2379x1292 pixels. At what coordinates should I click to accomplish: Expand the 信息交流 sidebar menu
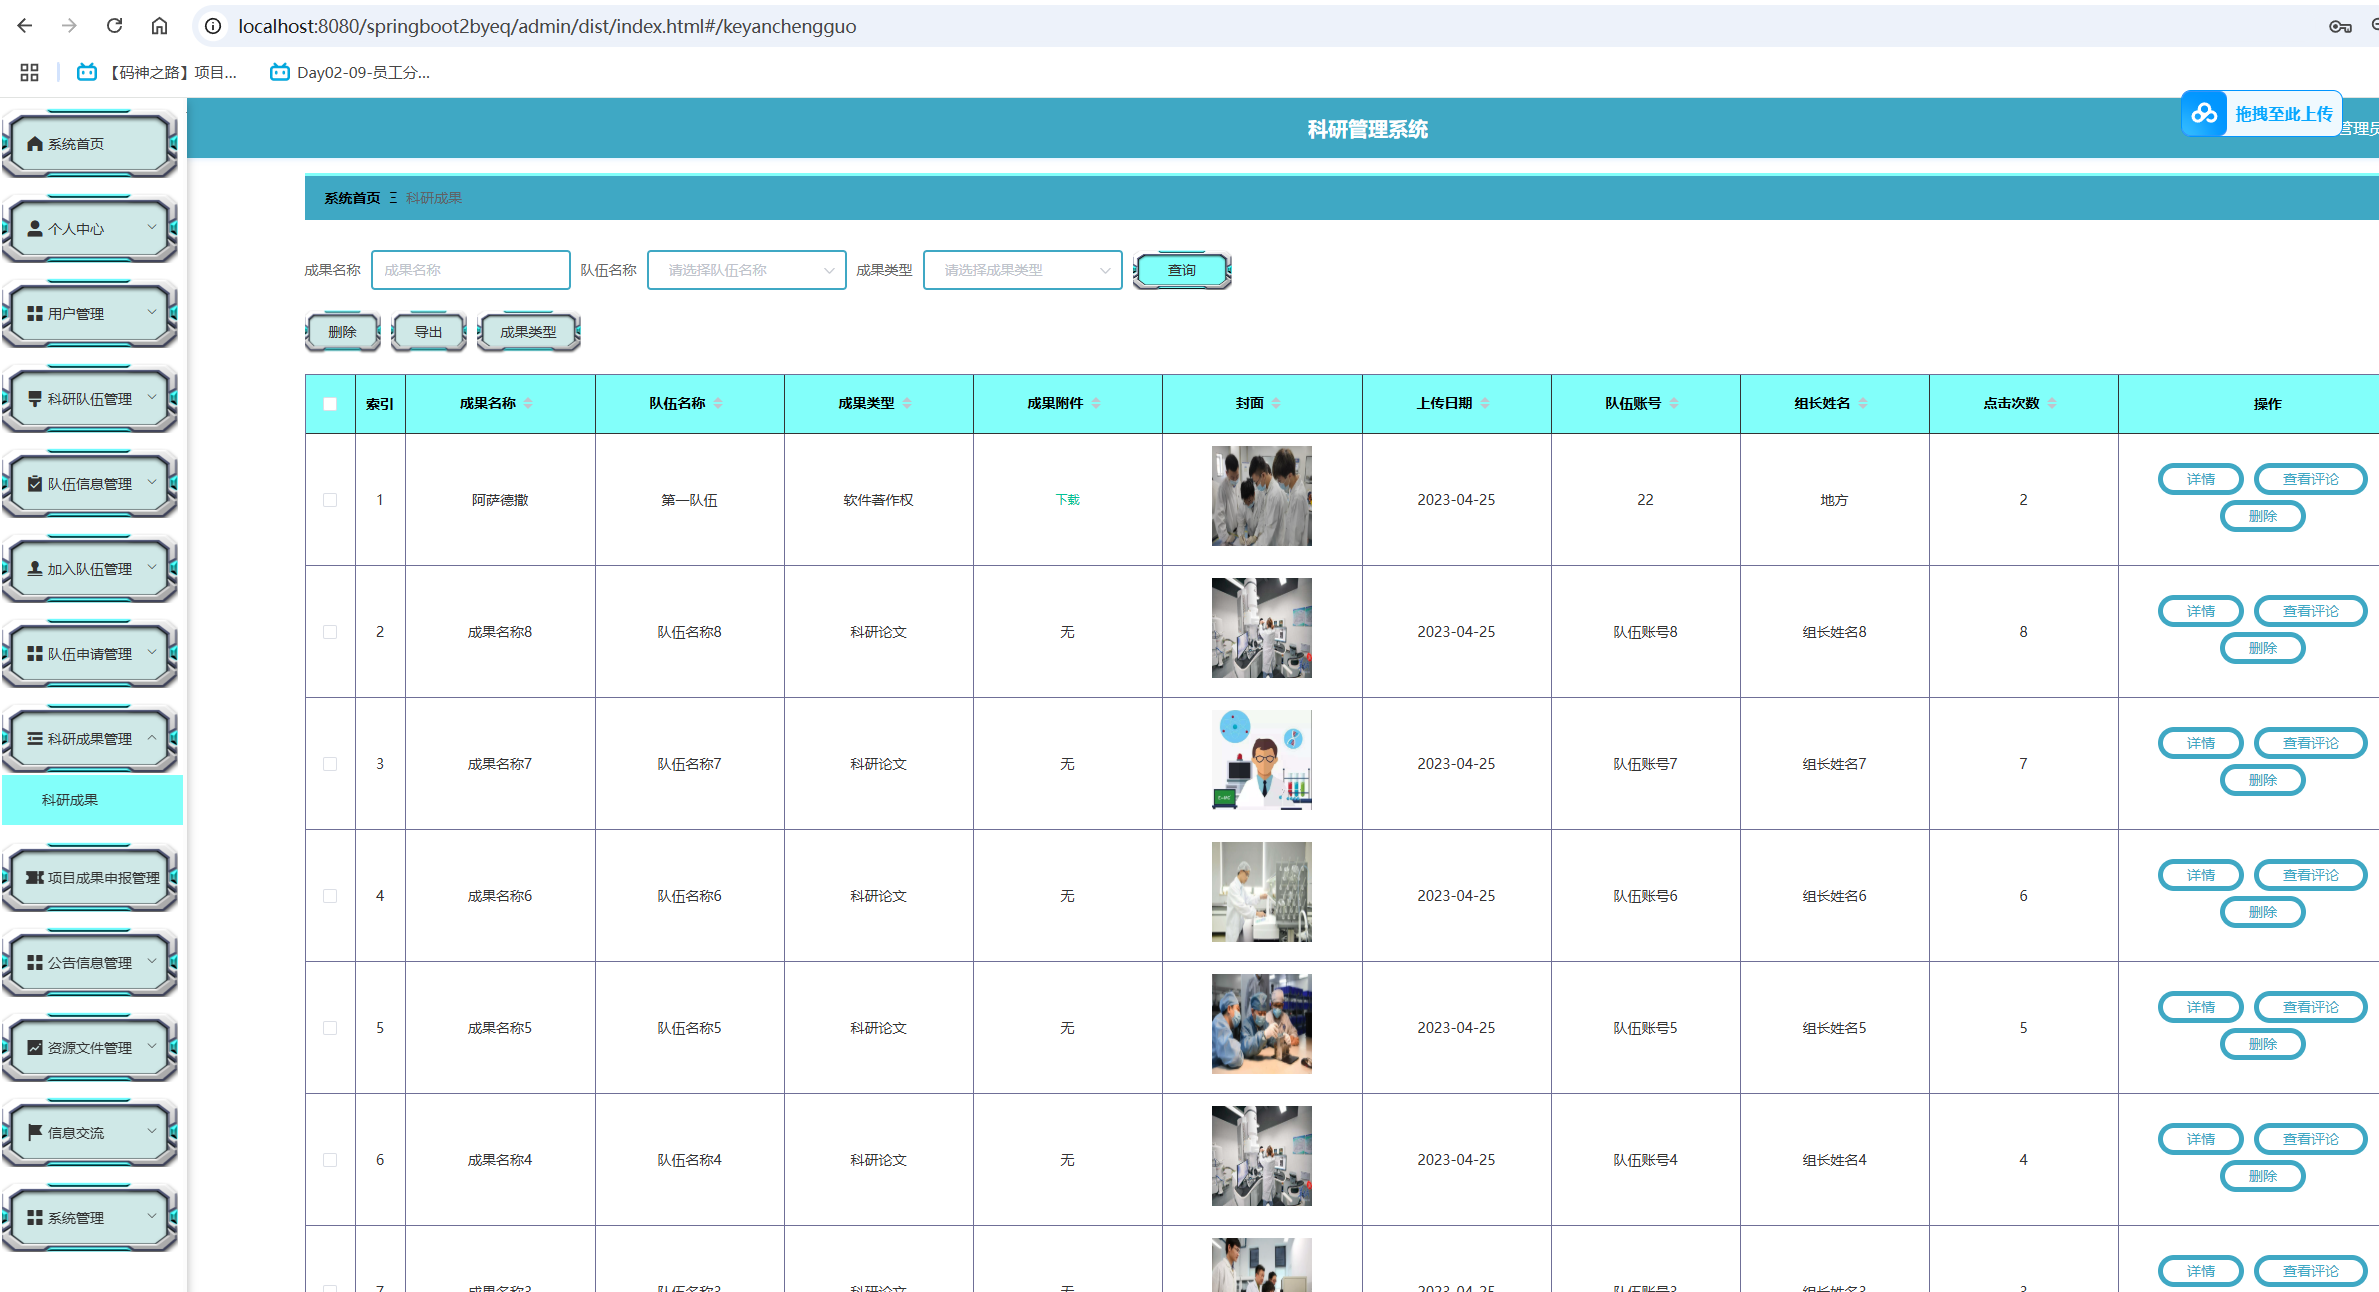point(90,1133)
